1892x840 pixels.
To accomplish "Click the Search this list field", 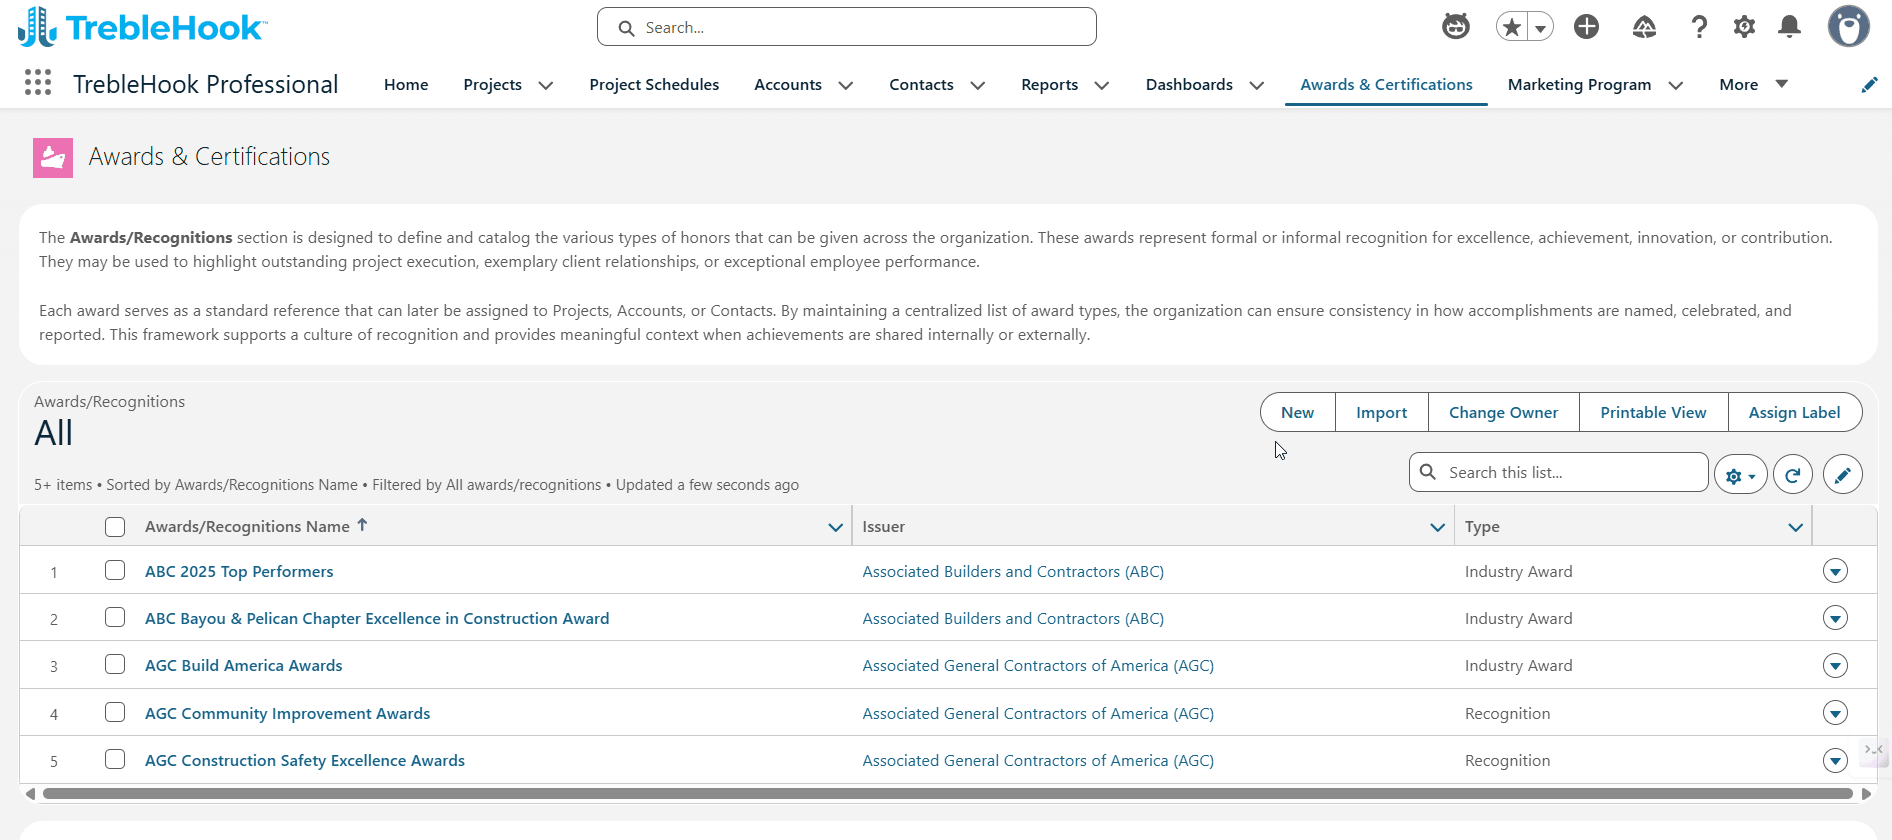I will pyautogui.click(x=1558, y=472).
